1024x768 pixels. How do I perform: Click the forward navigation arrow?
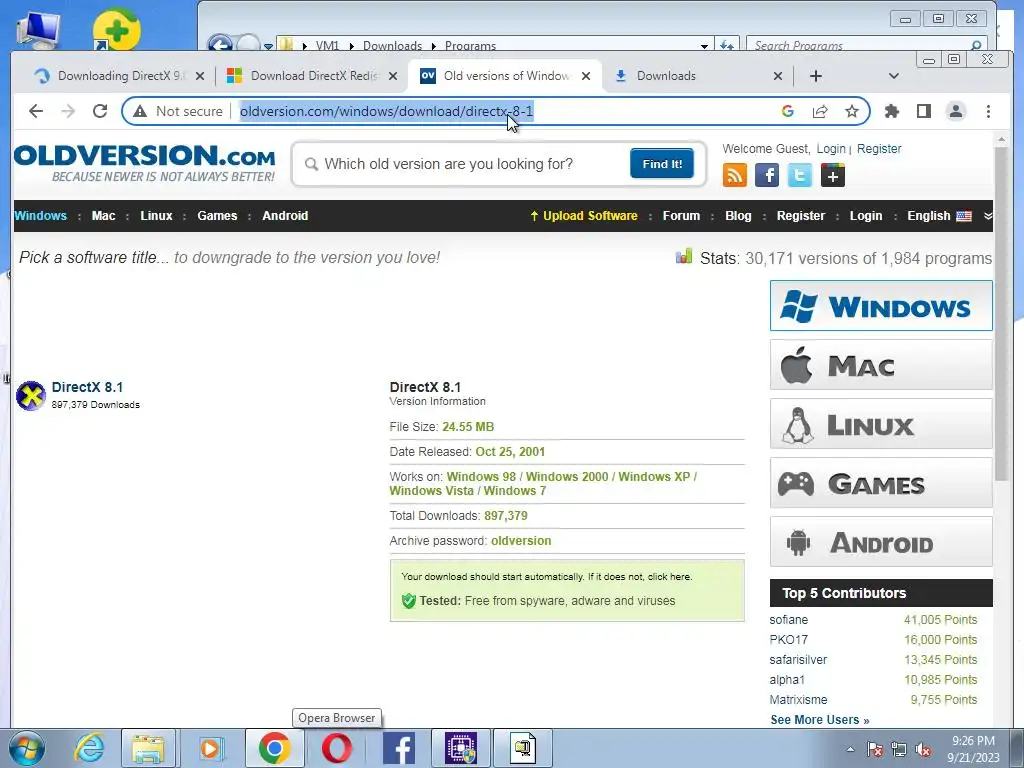click(x=68, y=111)
